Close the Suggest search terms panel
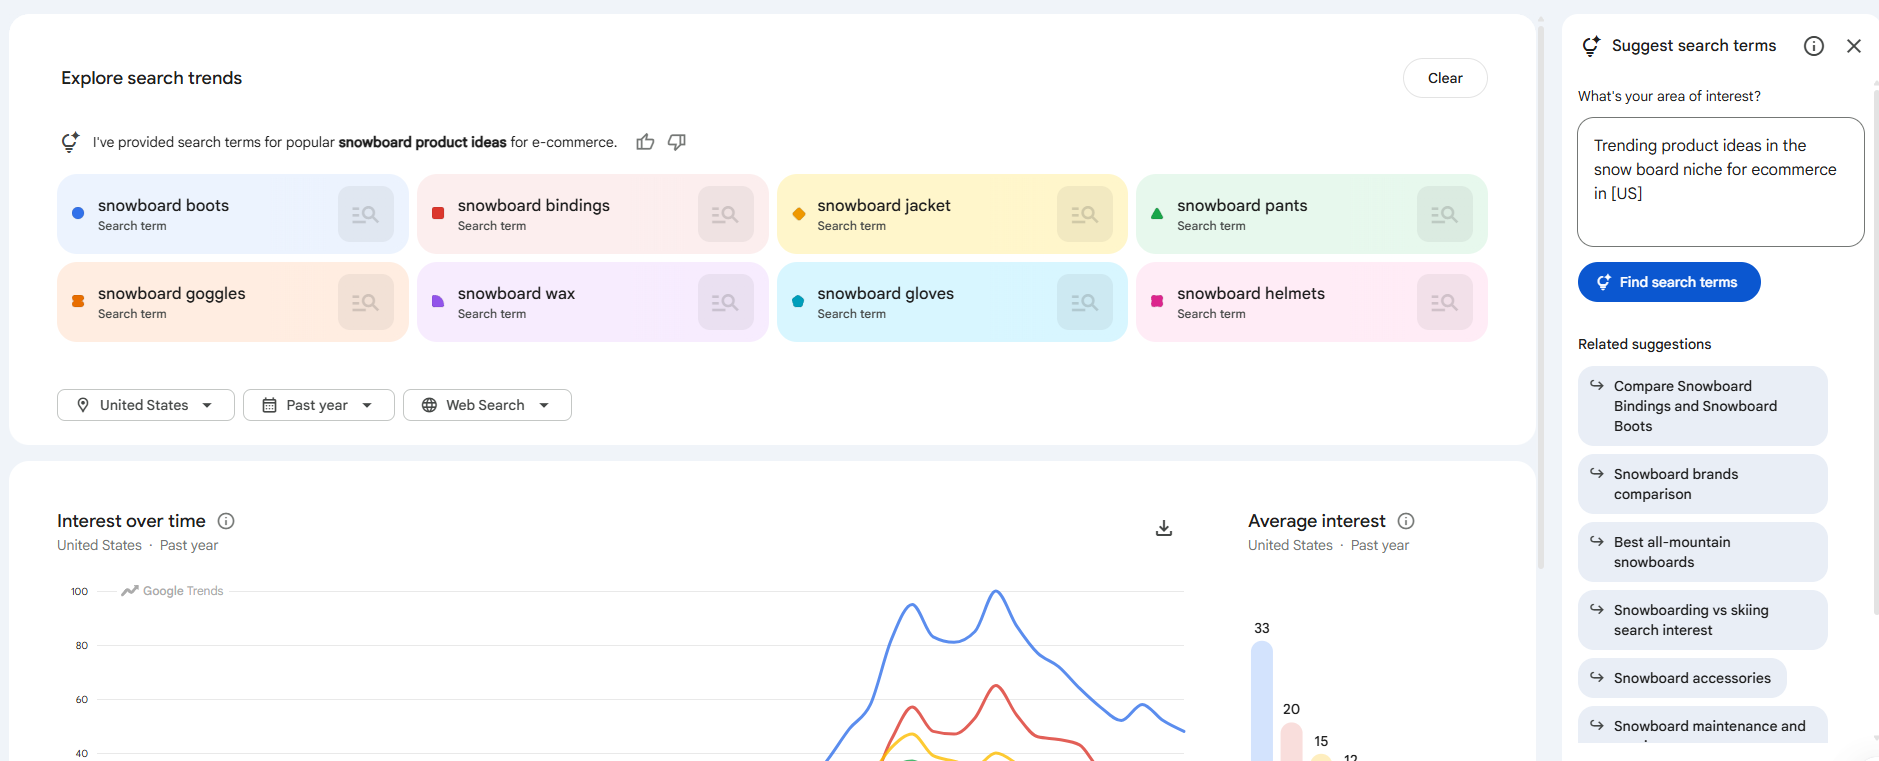Screen dimensions: 1879x761 (1854, 46)
